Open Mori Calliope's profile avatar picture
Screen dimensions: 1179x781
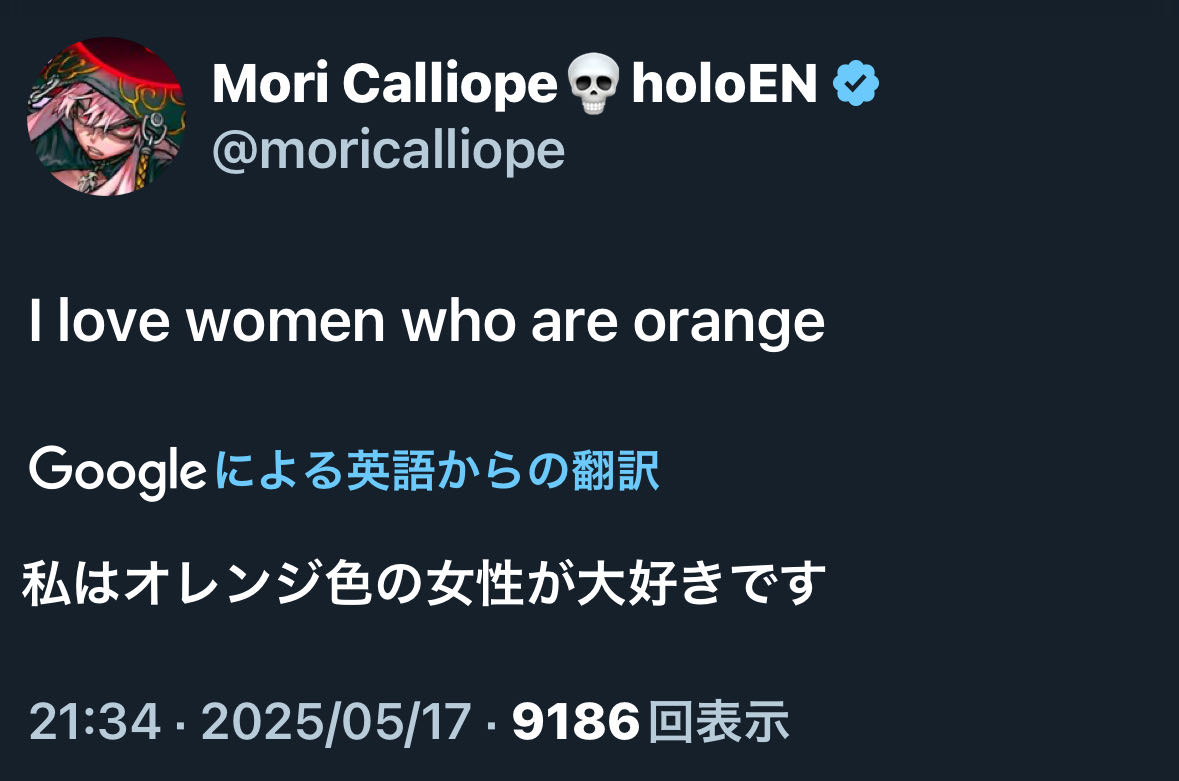[x=106, y=117]
